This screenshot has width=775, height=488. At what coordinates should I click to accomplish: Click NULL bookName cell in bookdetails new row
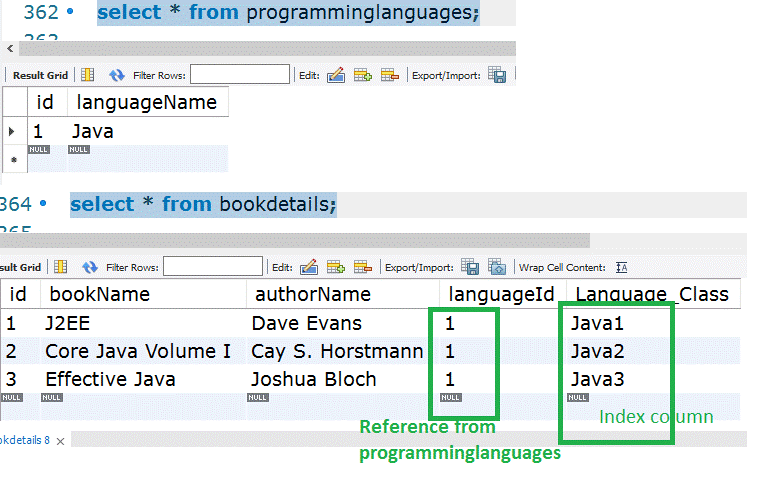click(x=51, y=398)
